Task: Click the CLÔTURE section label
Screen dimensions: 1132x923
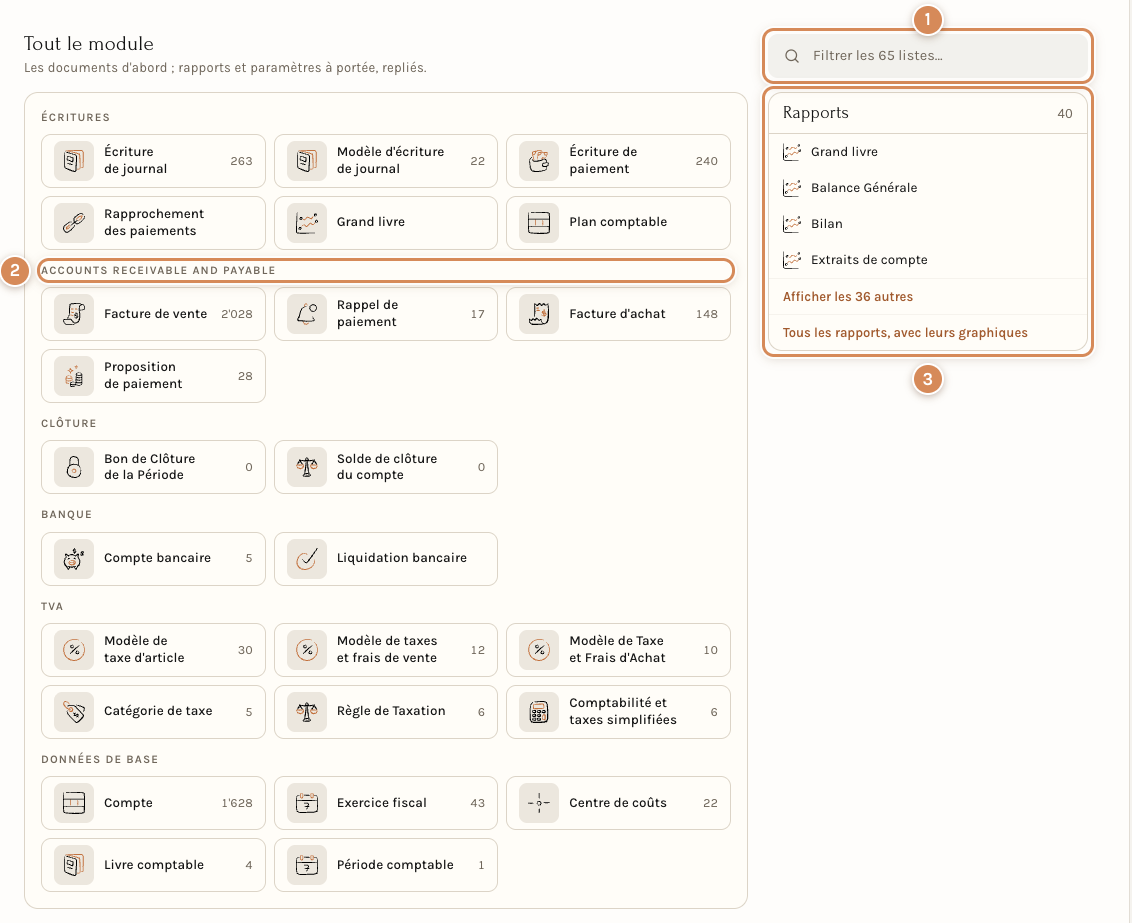Action: (x=69, y=423)
